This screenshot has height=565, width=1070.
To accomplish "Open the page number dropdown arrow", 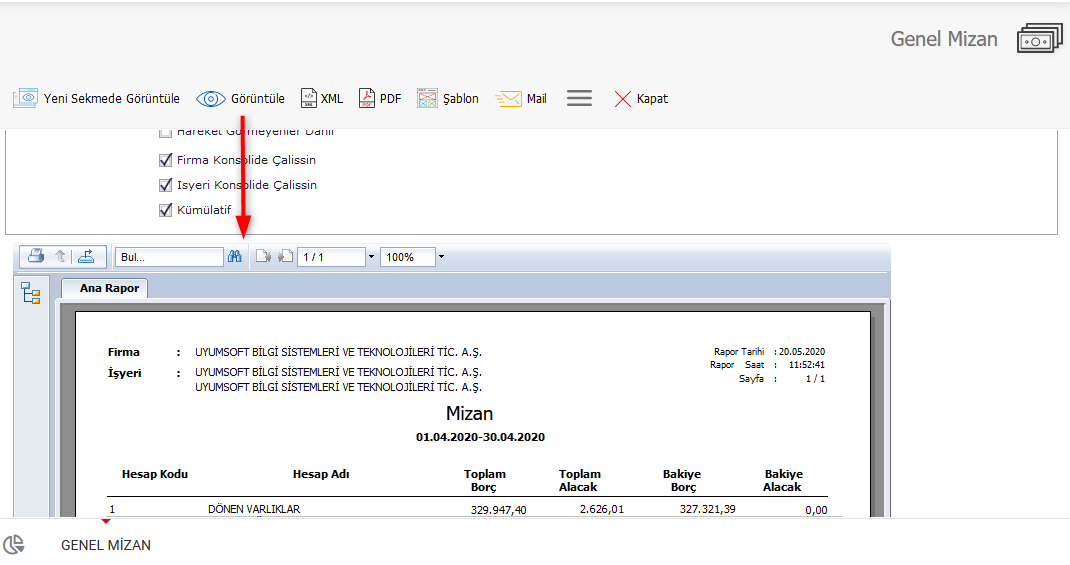I will tap(372, 257).
